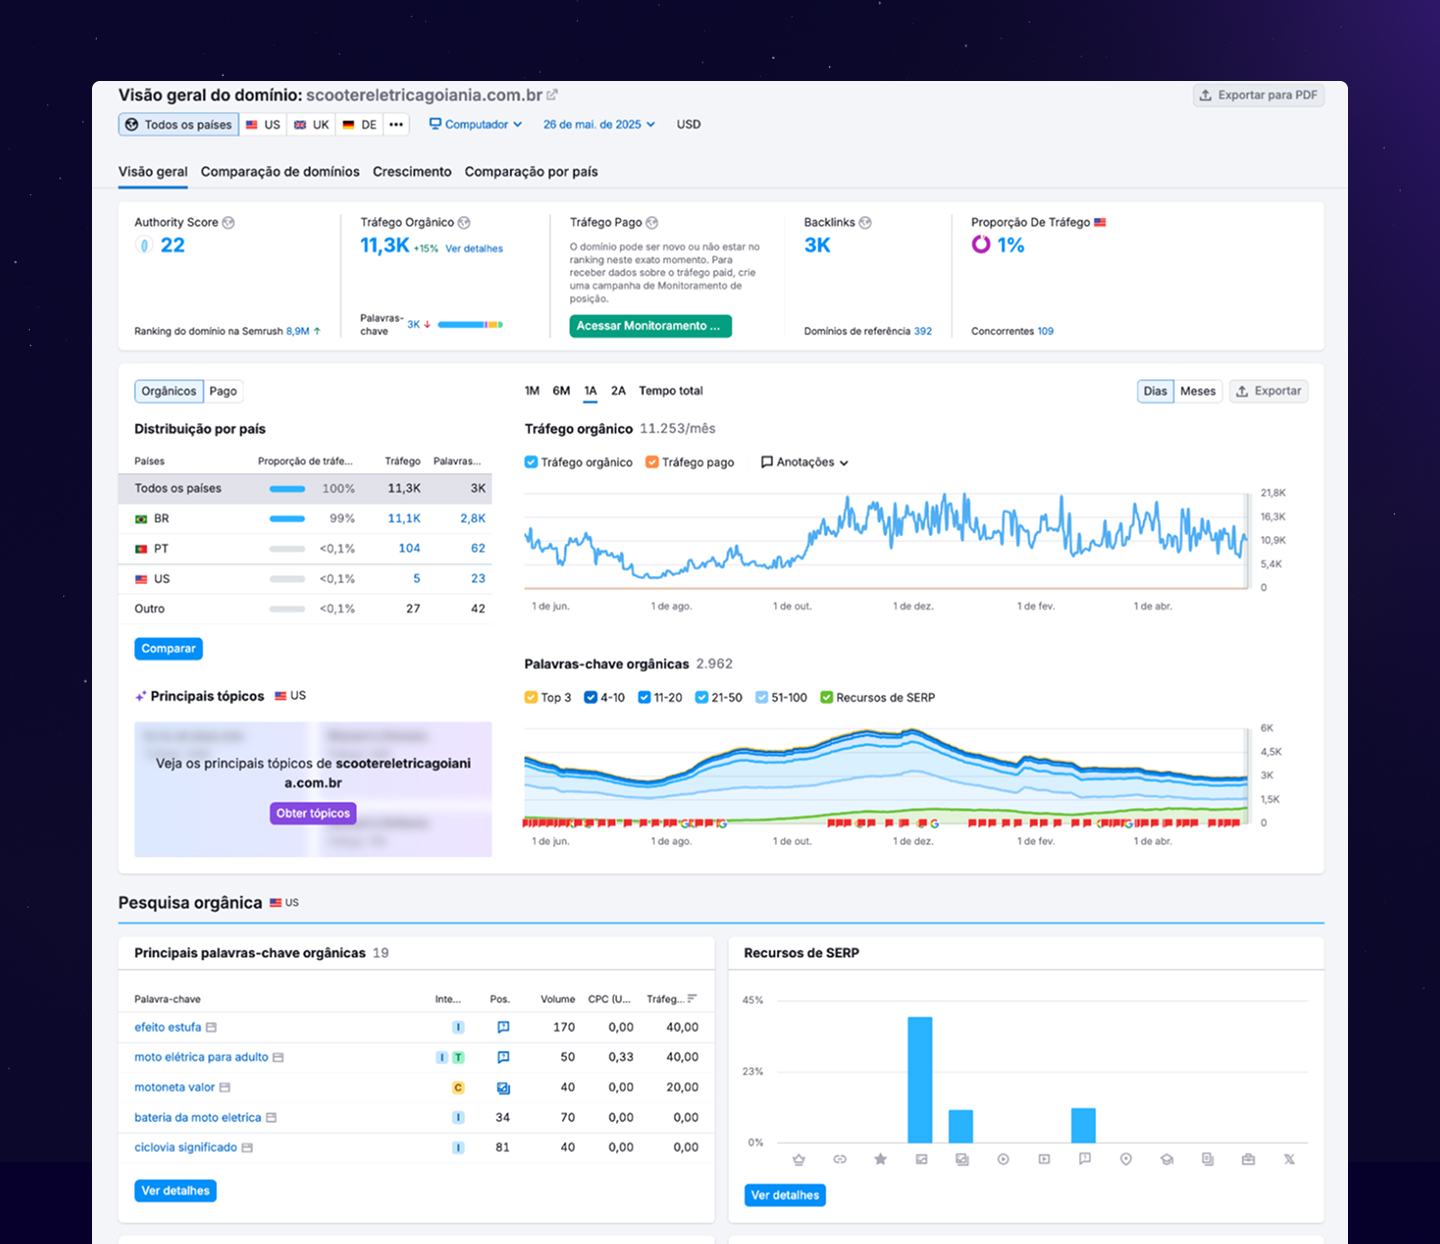Toggle the 11-20 positions checkbox
1440x1244 pixels.
coord(644,698)
